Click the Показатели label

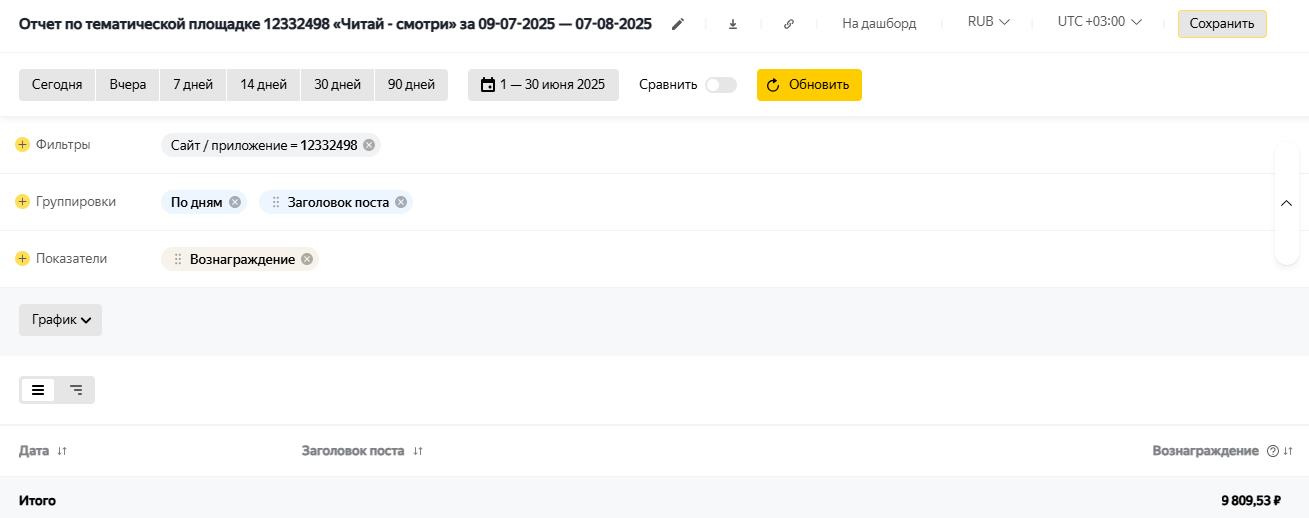click(71, 259)
